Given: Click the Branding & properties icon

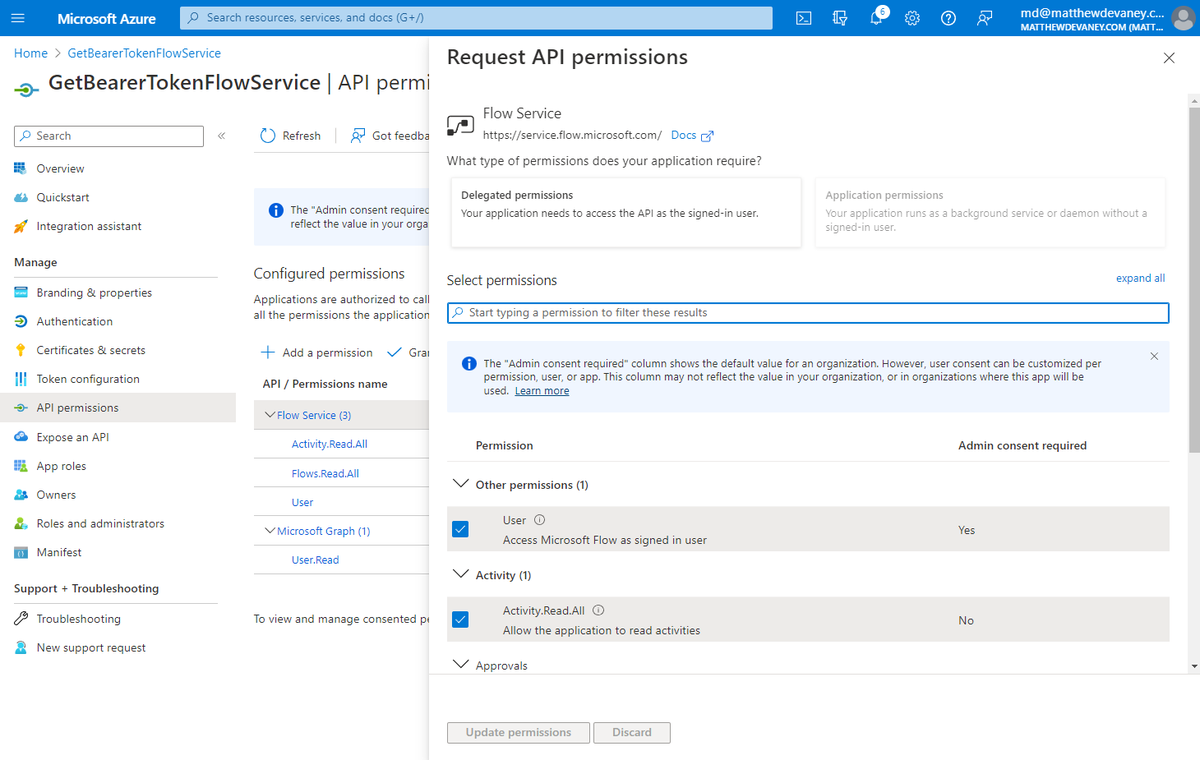Looking at the screenshot, I should (21, 293).
